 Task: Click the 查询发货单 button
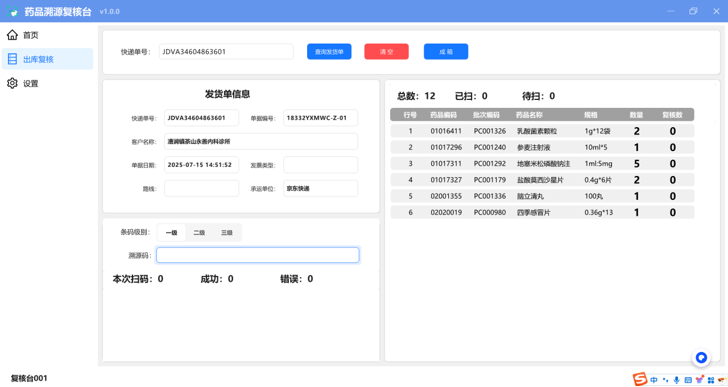click(329, 52)
